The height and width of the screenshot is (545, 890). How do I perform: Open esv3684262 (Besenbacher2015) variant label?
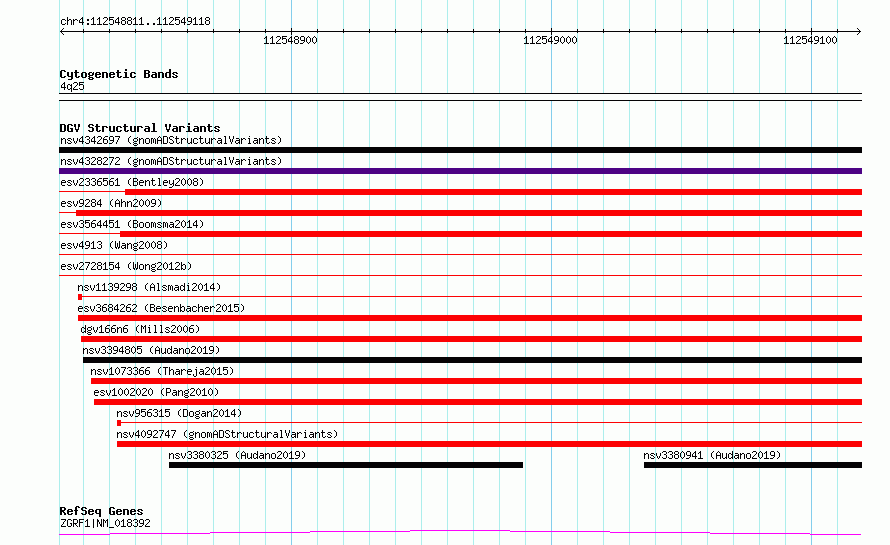coord(161,308)
